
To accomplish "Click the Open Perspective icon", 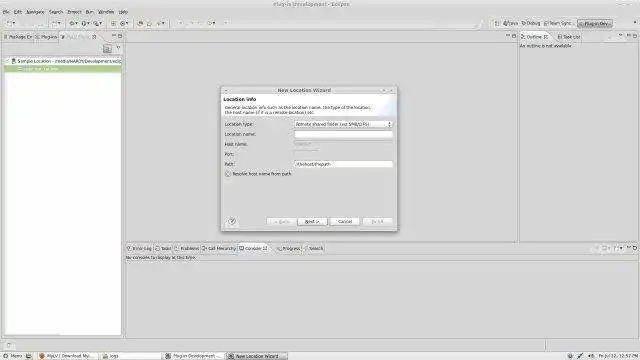I will [497, 24].
